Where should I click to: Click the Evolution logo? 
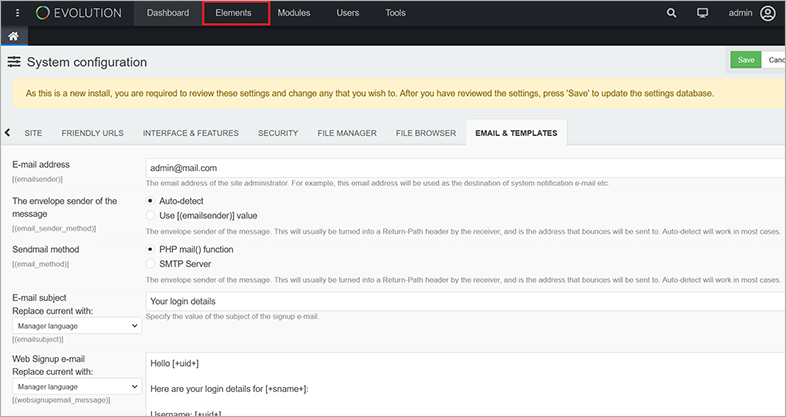tap(81, 13)
